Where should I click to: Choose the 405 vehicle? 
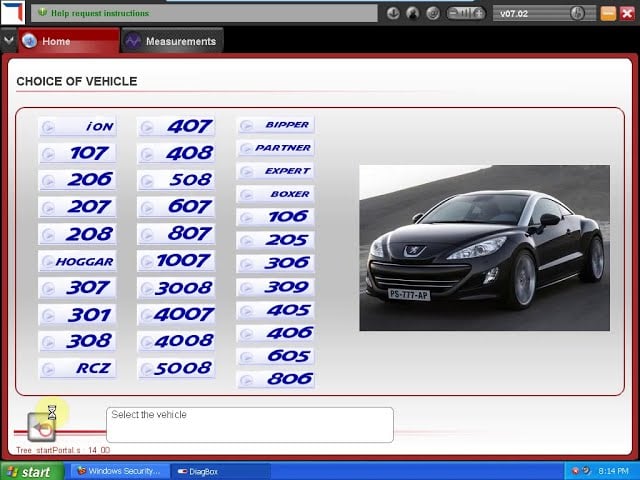click(x=276, y=310)
